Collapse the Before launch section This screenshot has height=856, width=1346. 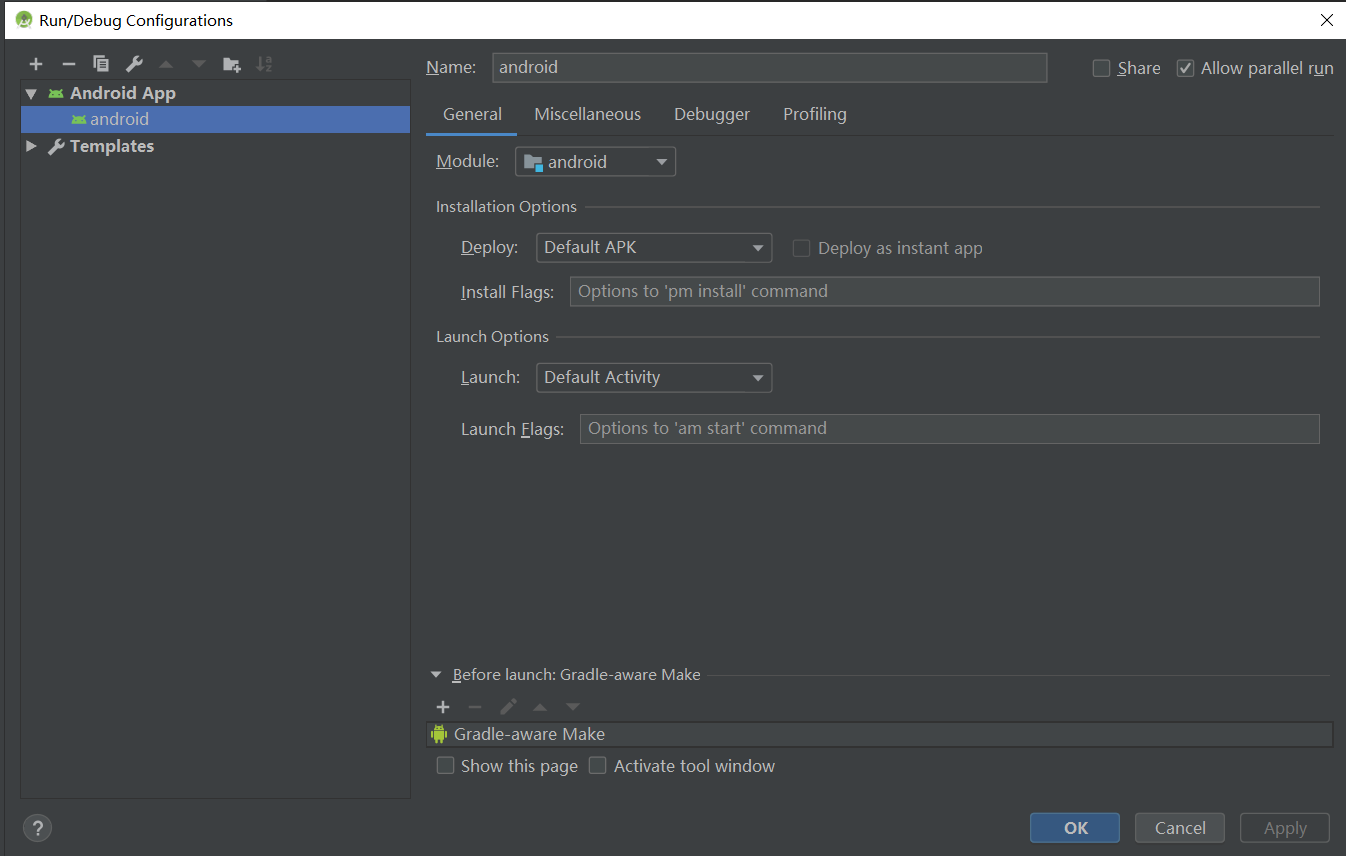(435, 674)
